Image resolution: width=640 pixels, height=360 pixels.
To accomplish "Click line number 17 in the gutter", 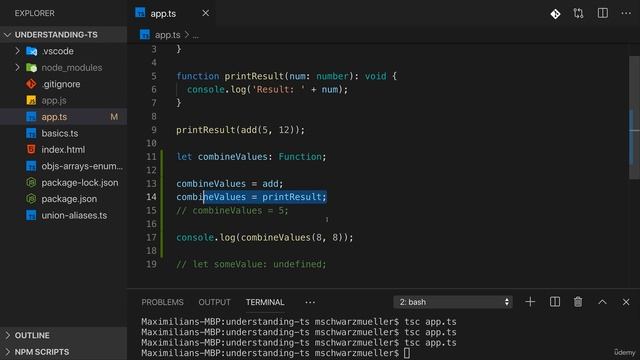I will click(x=151, y=238).
